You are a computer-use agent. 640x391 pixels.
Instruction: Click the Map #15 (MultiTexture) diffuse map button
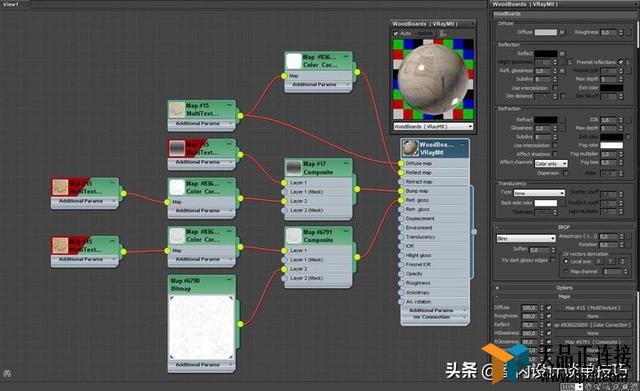coord(593,308)
